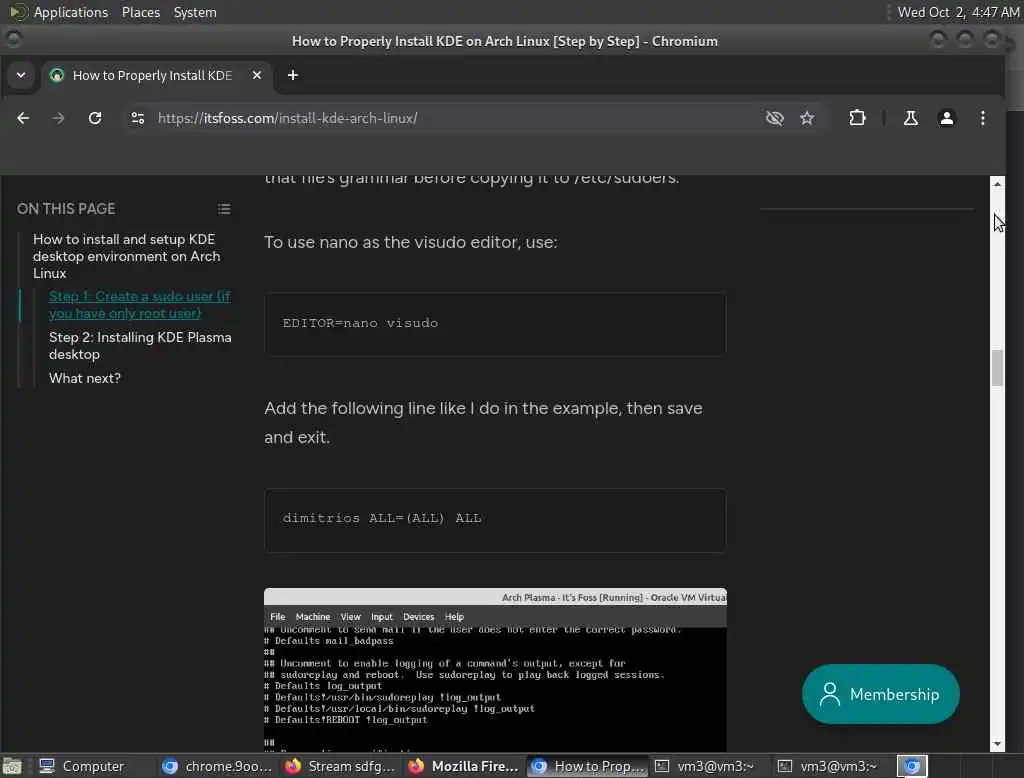Image resolution: width=1024 pixels, height=778 pixels.
Task: Reload the itsfoss page
Action: [95, 118]
